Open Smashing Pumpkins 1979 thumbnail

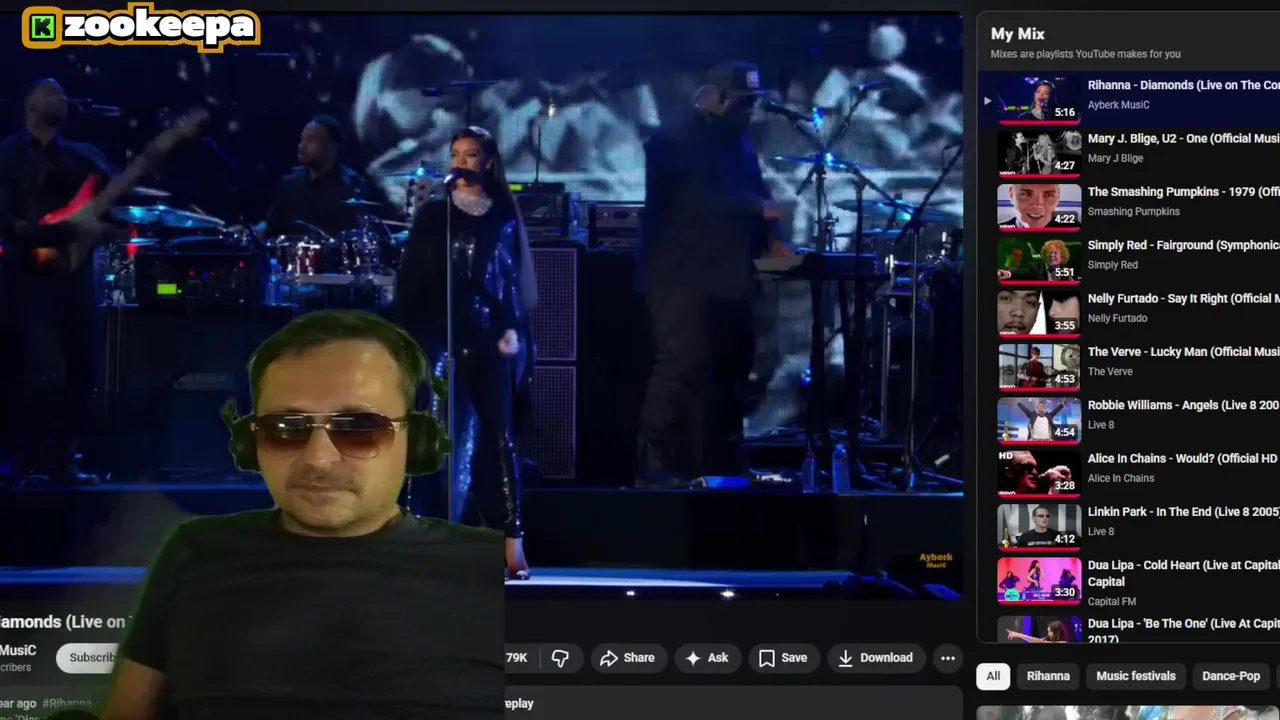tap(1039, 206)
